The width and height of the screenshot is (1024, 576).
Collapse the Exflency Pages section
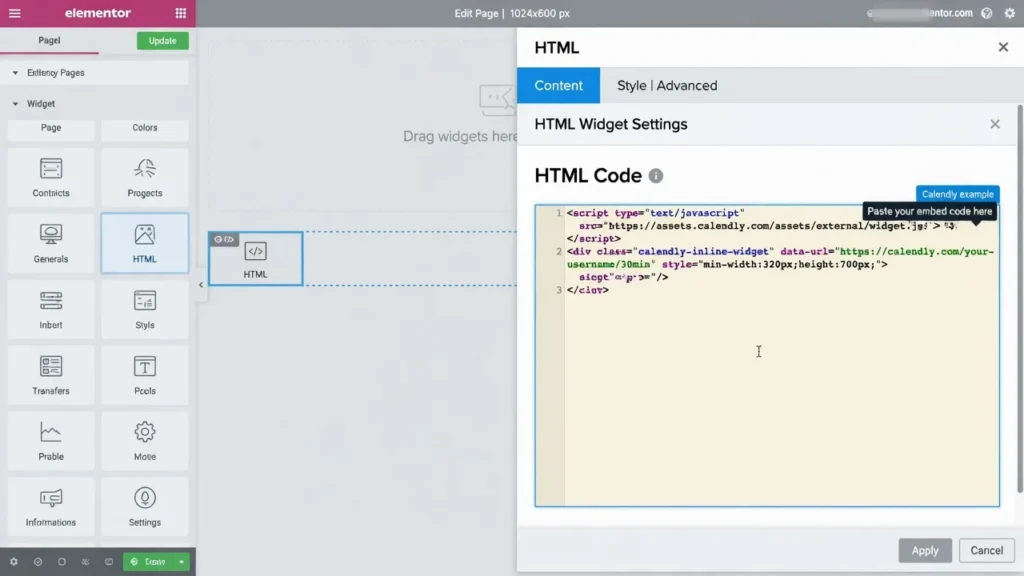(15, 72)
